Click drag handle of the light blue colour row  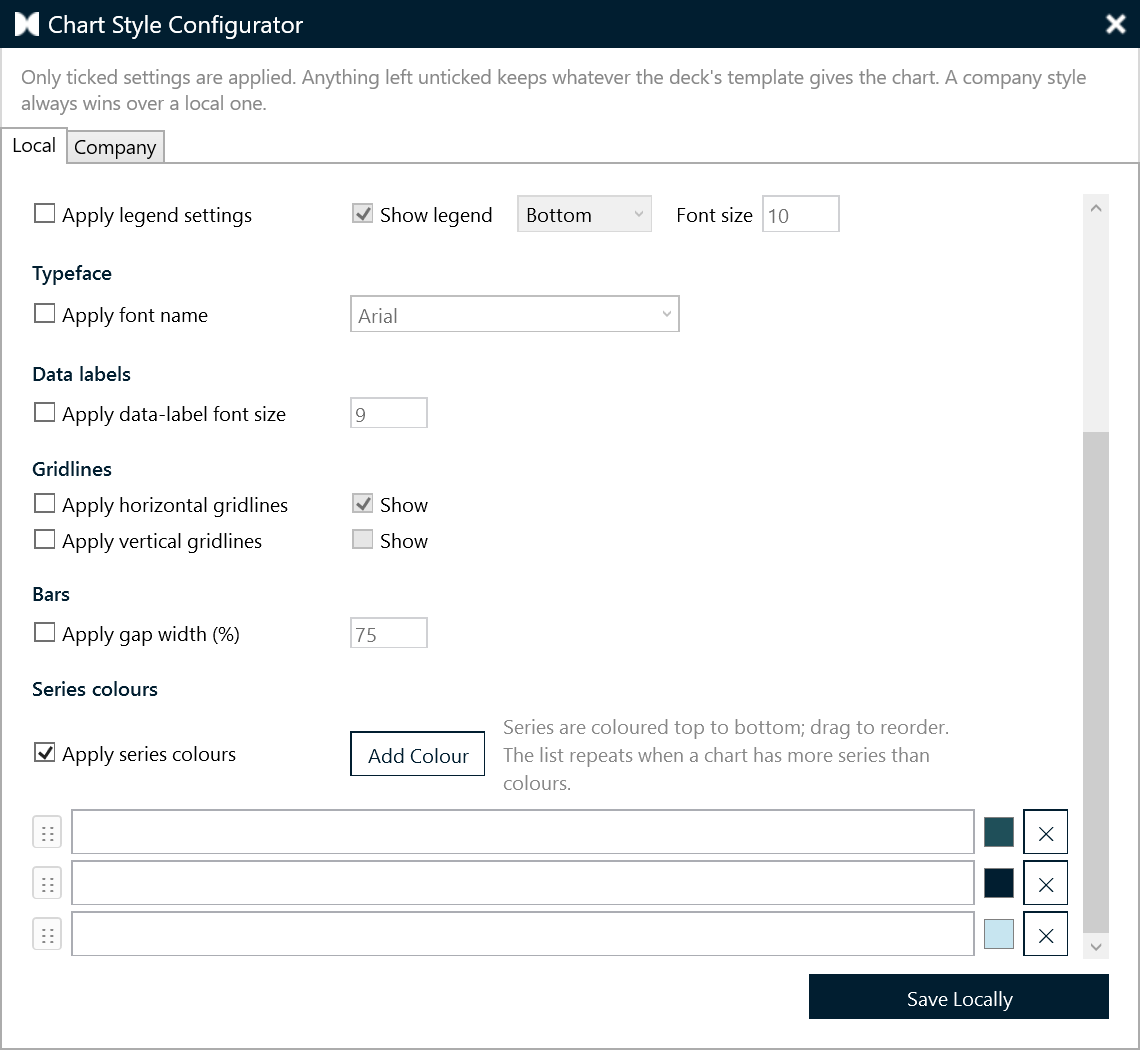pos(47,934)
